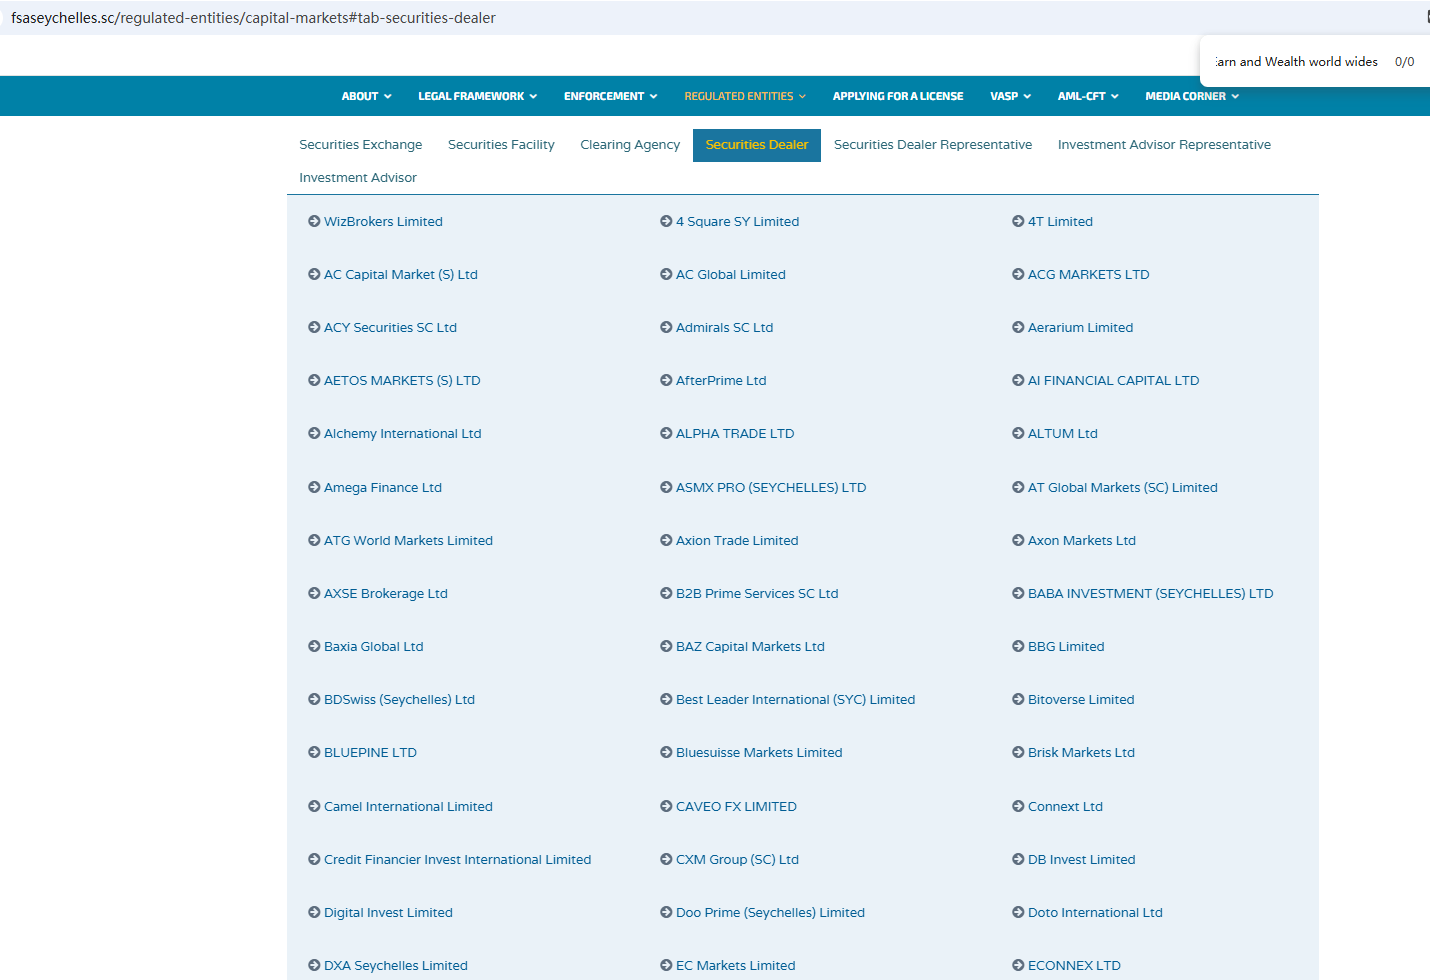The image size is (1430, 980).
Task: Open the BBG Limited link
Action: click(1066, 646)
